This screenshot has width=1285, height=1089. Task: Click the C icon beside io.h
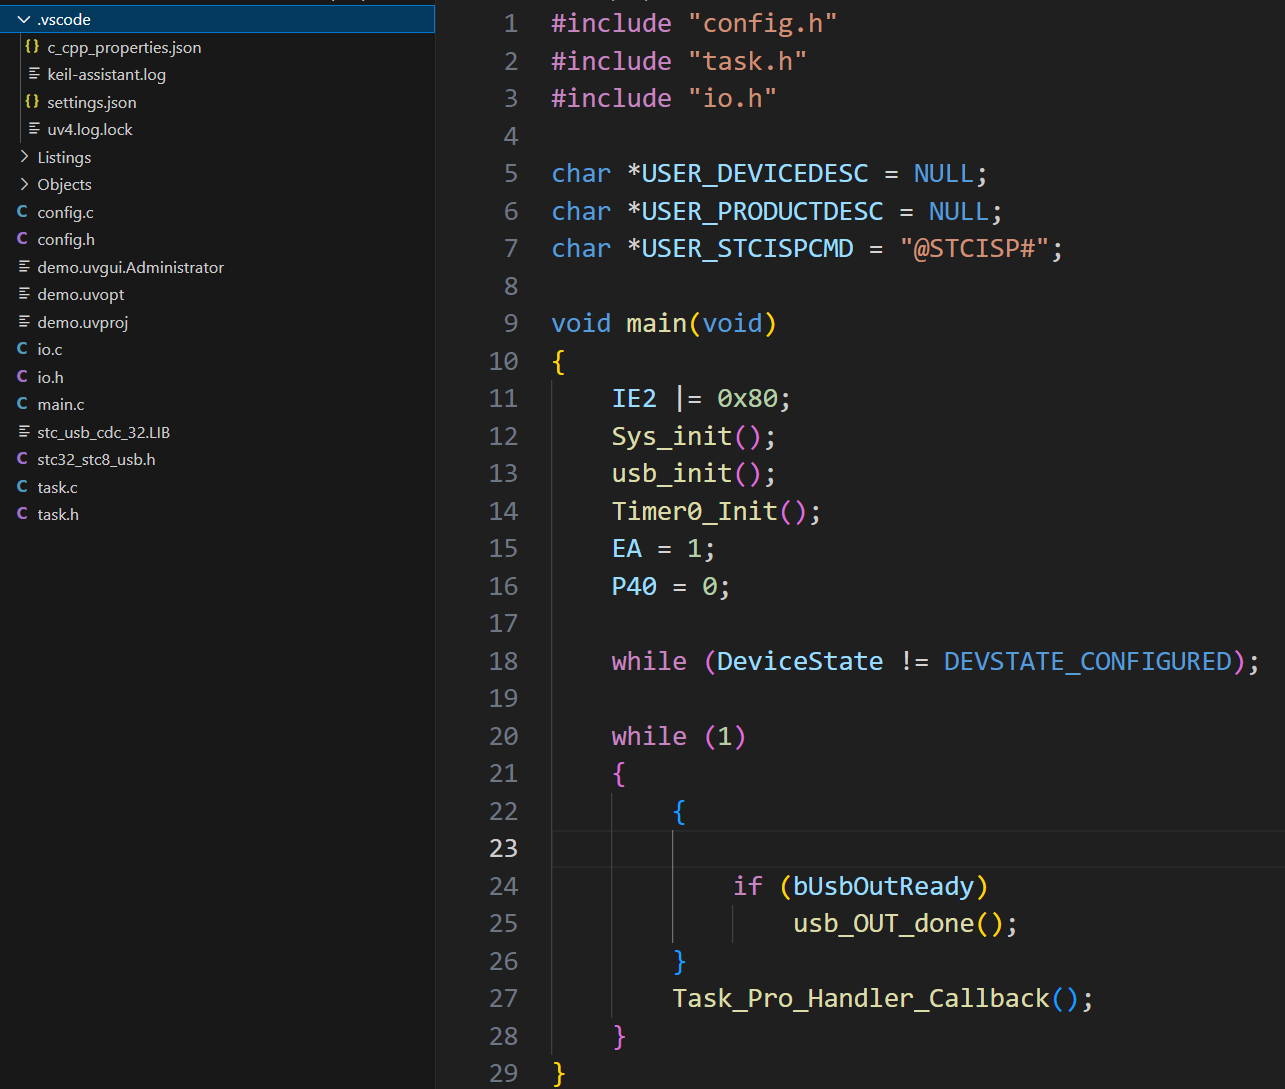pyautogui.click(x=22, y=377)
